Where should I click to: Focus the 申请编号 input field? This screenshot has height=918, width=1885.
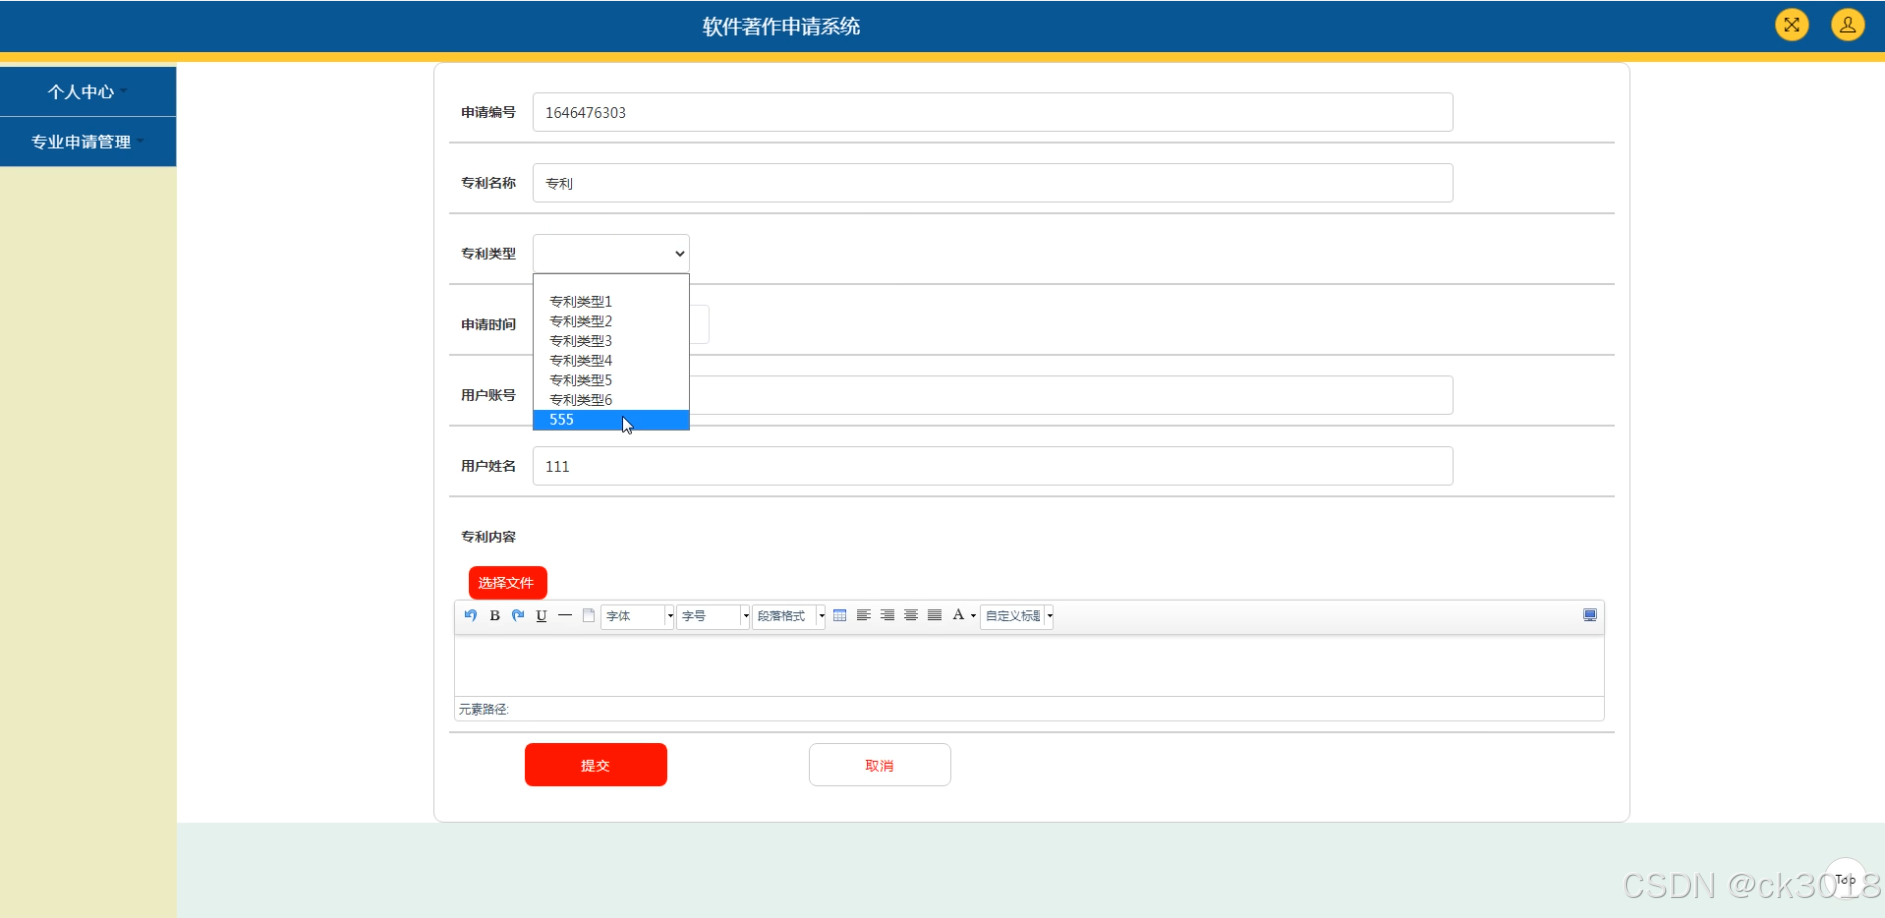coord(993,112)
